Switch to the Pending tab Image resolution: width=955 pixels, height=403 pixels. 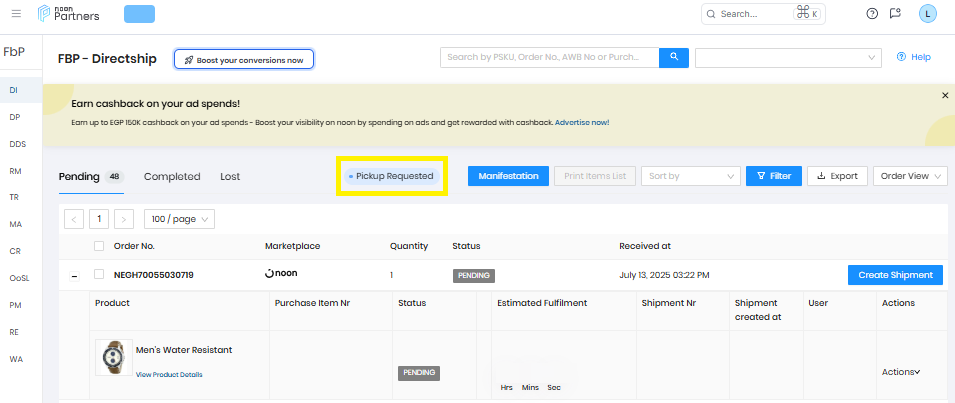click(91, 177)
